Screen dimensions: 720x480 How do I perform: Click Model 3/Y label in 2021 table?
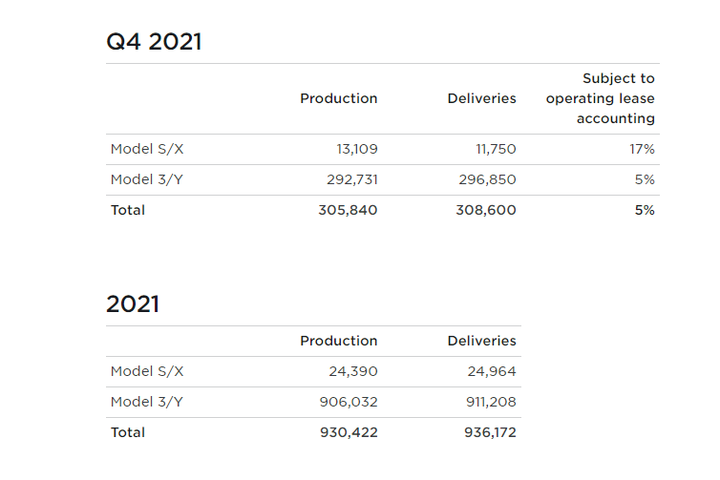(147, 402)
